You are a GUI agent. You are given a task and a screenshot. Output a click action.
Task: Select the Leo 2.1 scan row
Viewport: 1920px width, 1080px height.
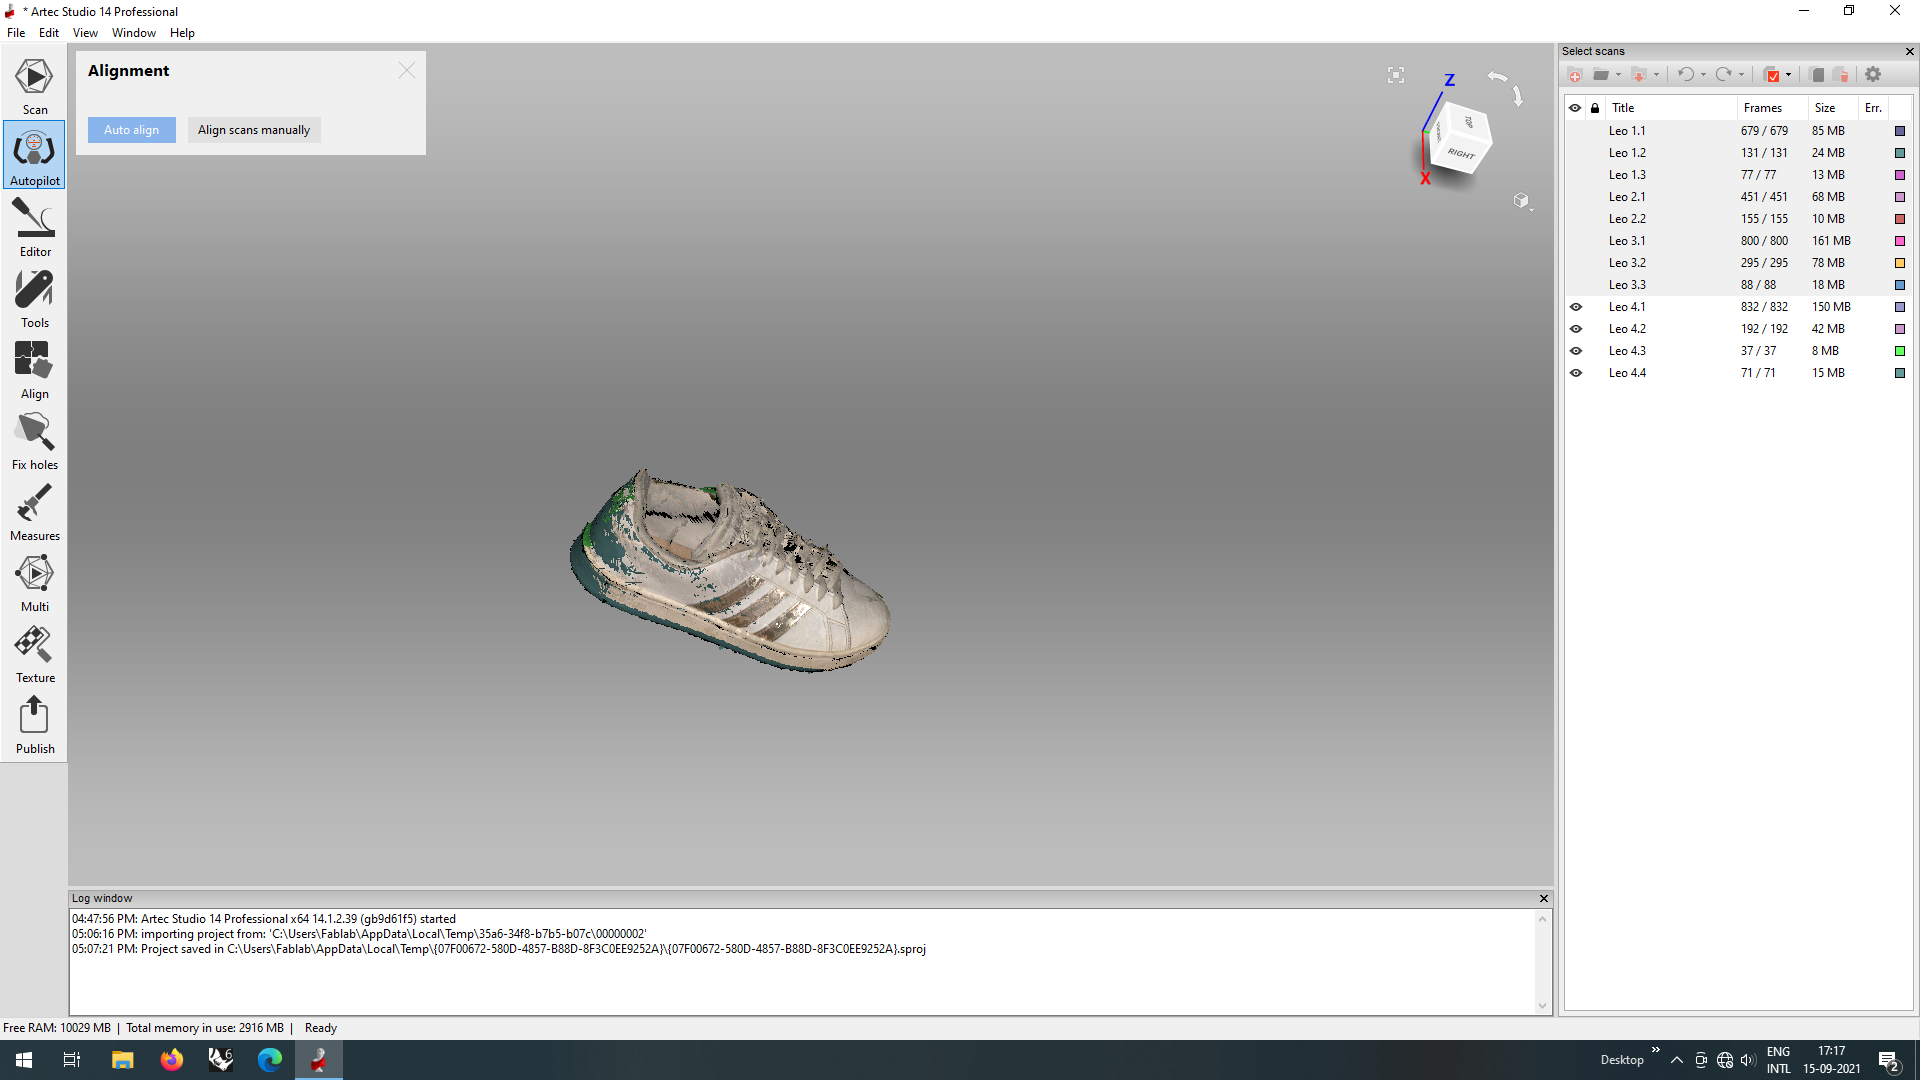coord(1738,197)
